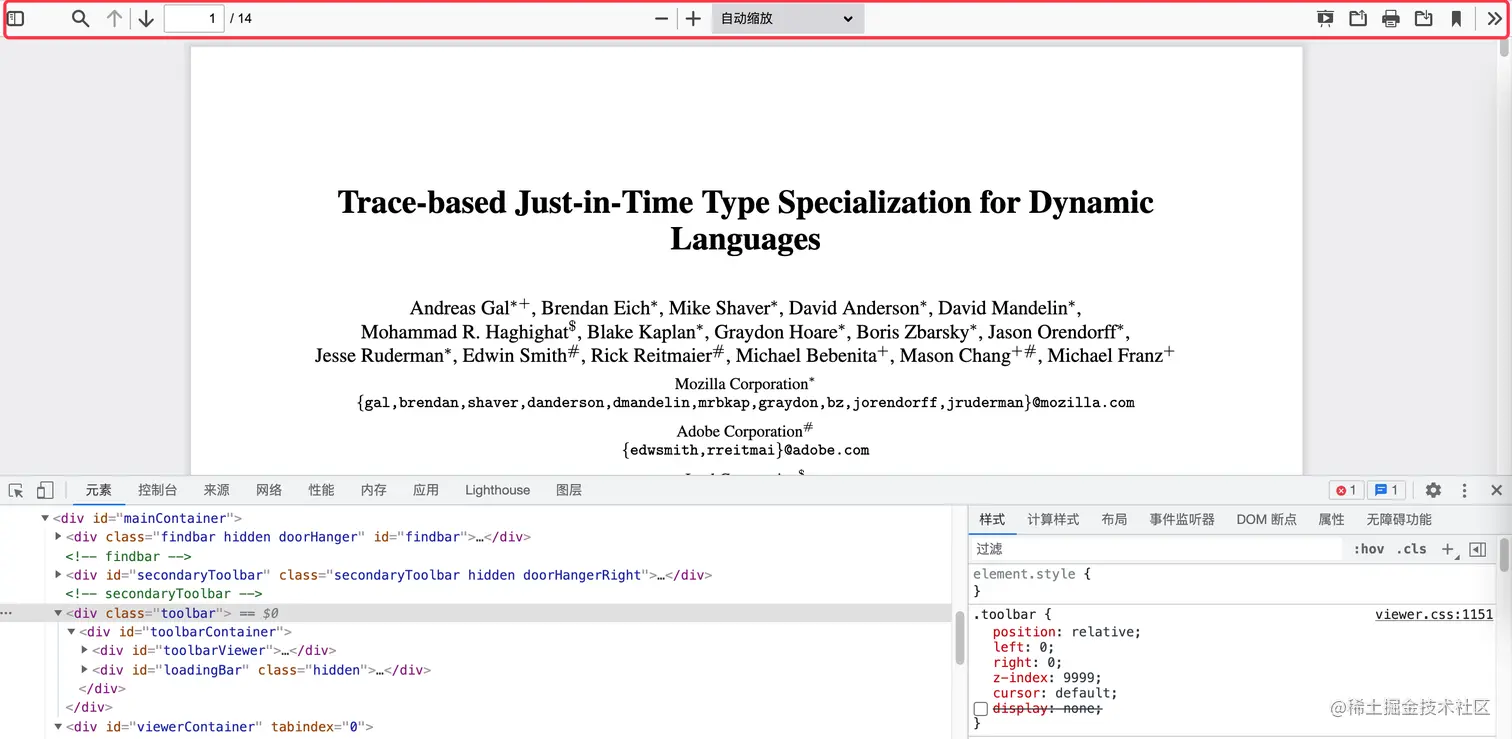Open the DevTools three-dot menu
Screen dimensions: 1512x739
[1464, 490]
